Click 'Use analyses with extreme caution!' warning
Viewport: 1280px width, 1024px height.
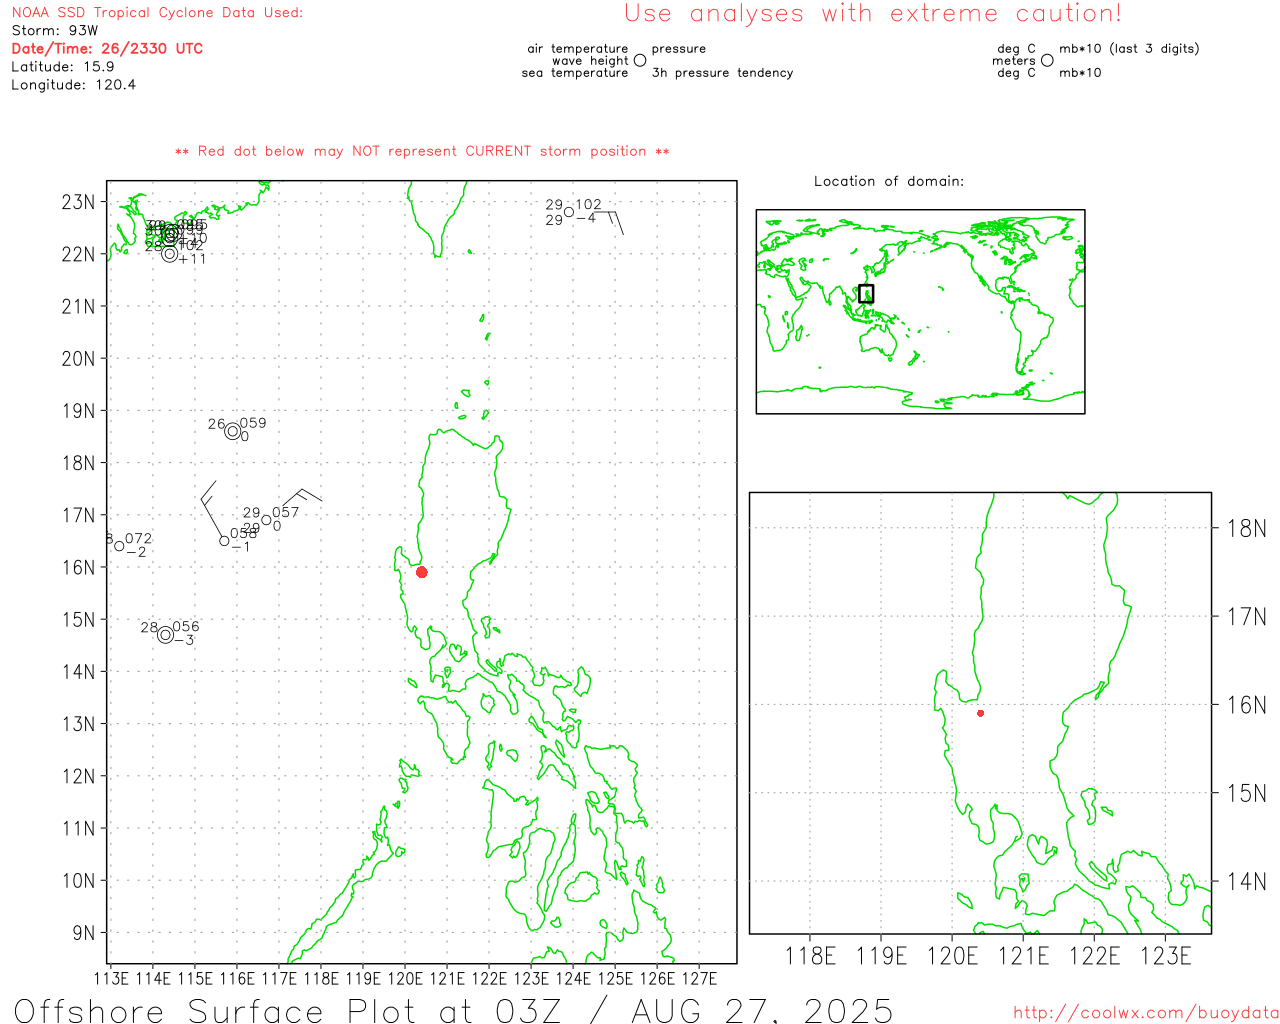coord(873,14)
